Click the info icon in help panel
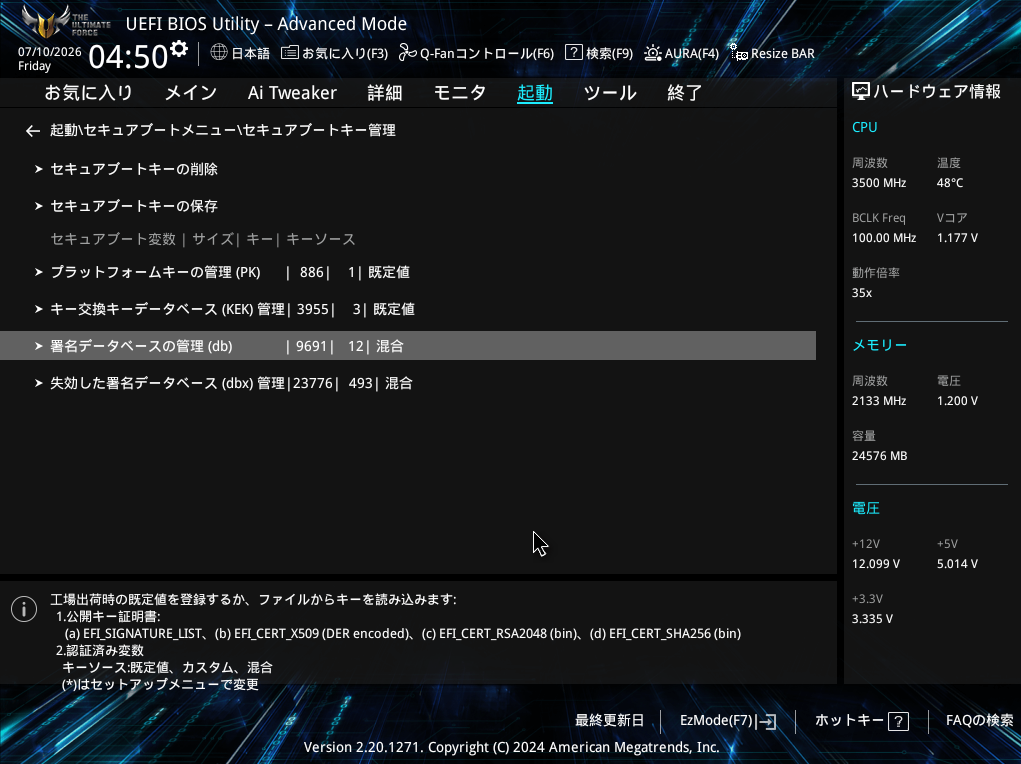Image resolution: width=1021 pixels, height=764 pixels. [x=24, y=609]
